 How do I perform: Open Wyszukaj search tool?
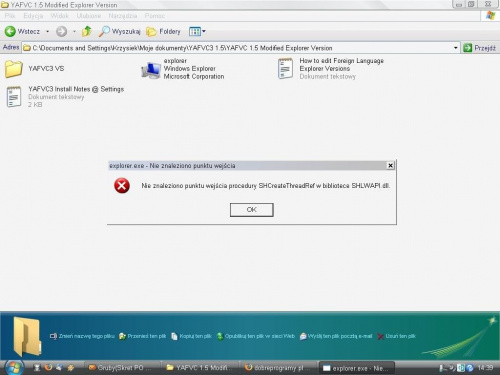(119, 31)
